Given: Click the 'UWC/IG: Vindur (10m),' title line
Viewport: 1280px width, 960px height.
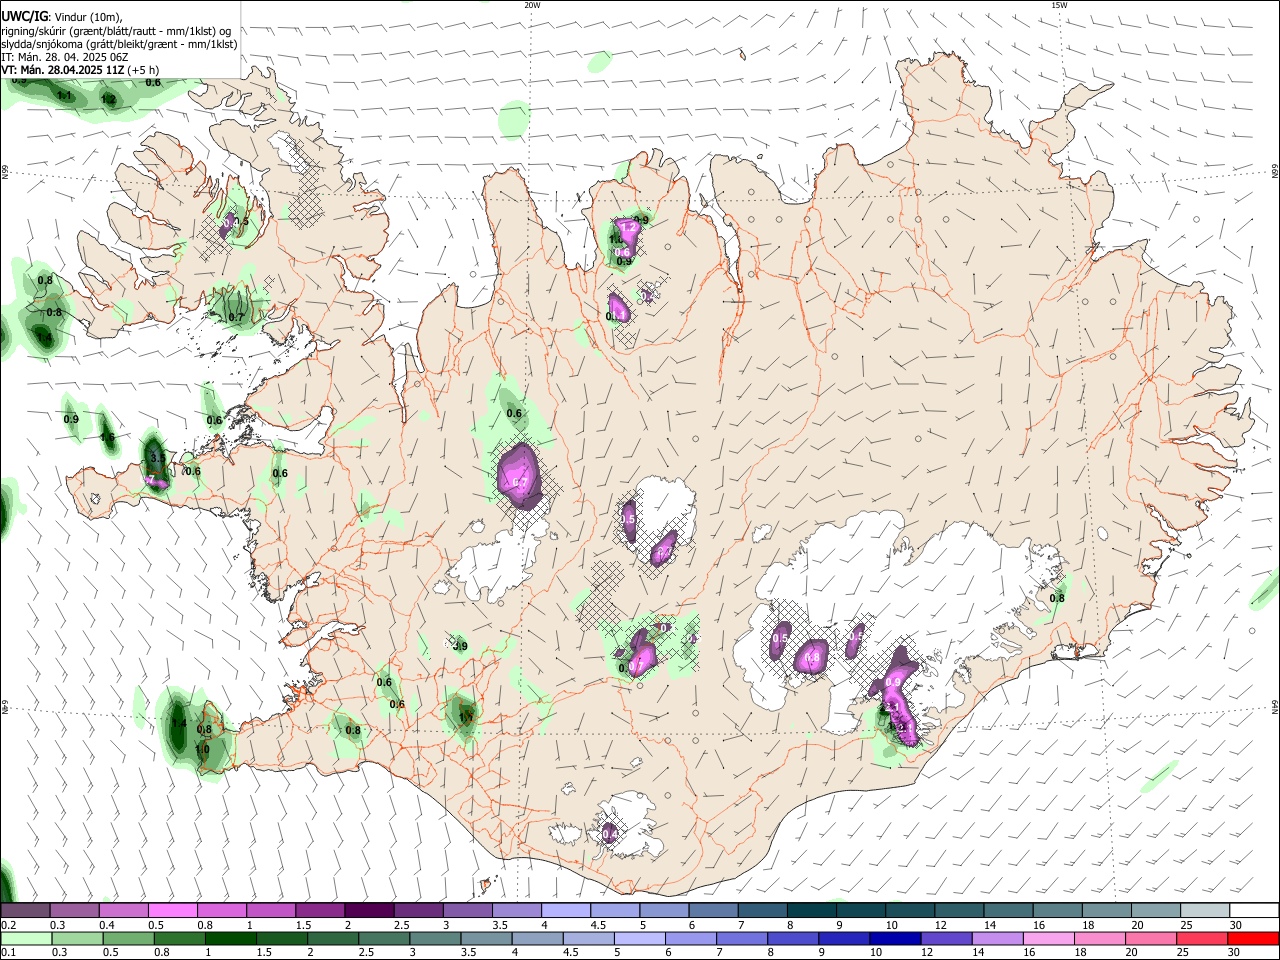Looking at the screenshot, I should coord(61,16).
